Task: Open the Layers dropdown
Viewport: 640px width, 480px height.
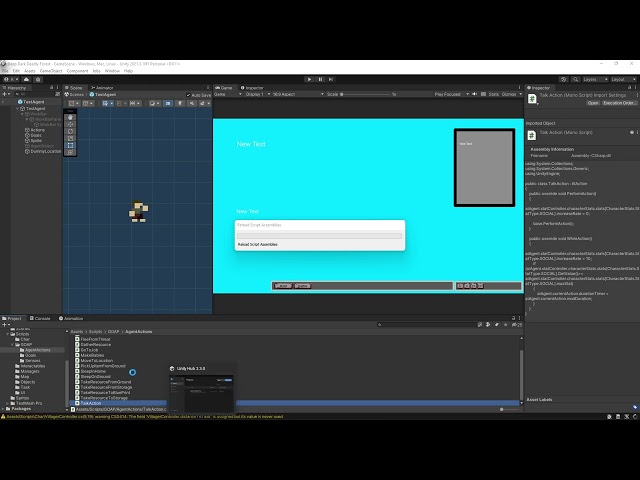Action: (x=595, y=79)
